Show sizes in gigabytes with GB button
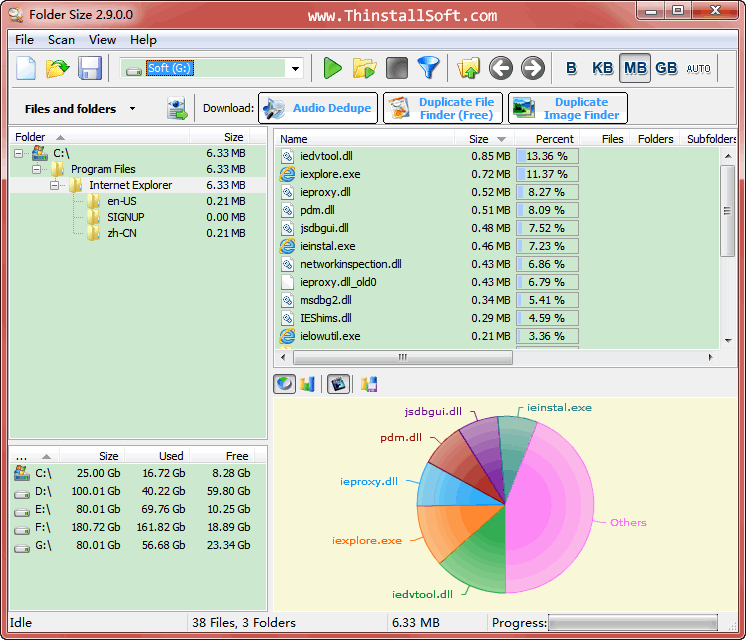746x640 pixels. tap(666, 68)
